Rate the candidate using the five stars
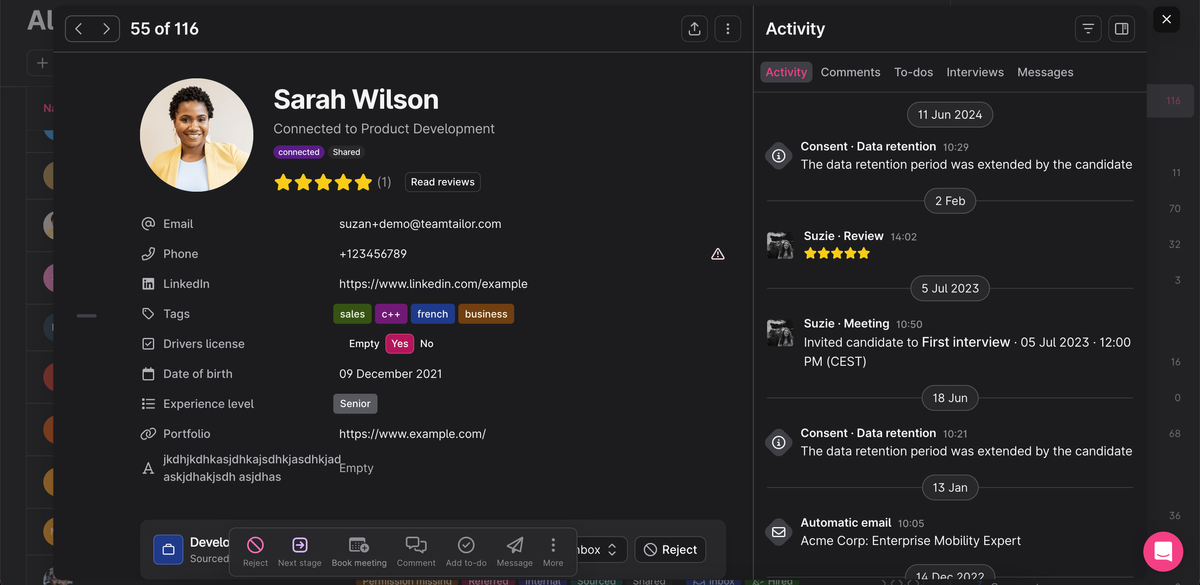This screenshot has width=1200, height=585. click(323, 182)
